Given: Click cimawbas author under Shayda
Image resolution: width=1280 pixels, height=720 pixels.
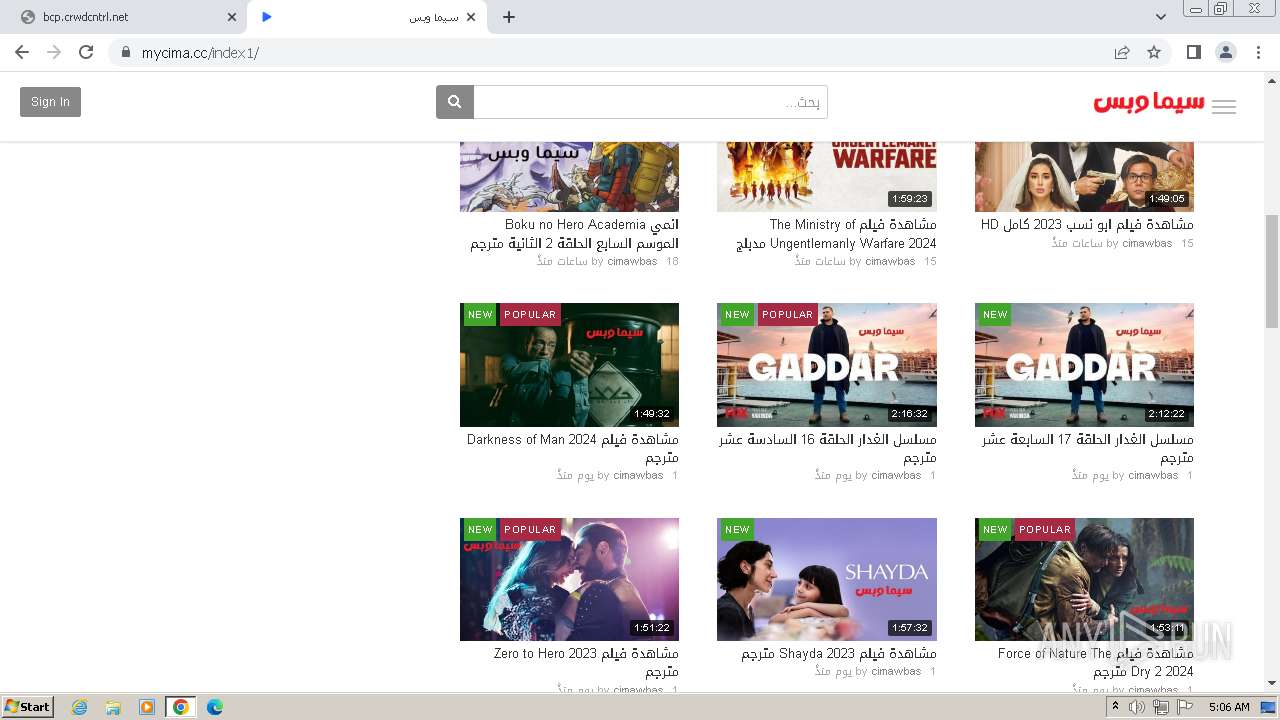Looking at the screenshot, I should 896,671.
